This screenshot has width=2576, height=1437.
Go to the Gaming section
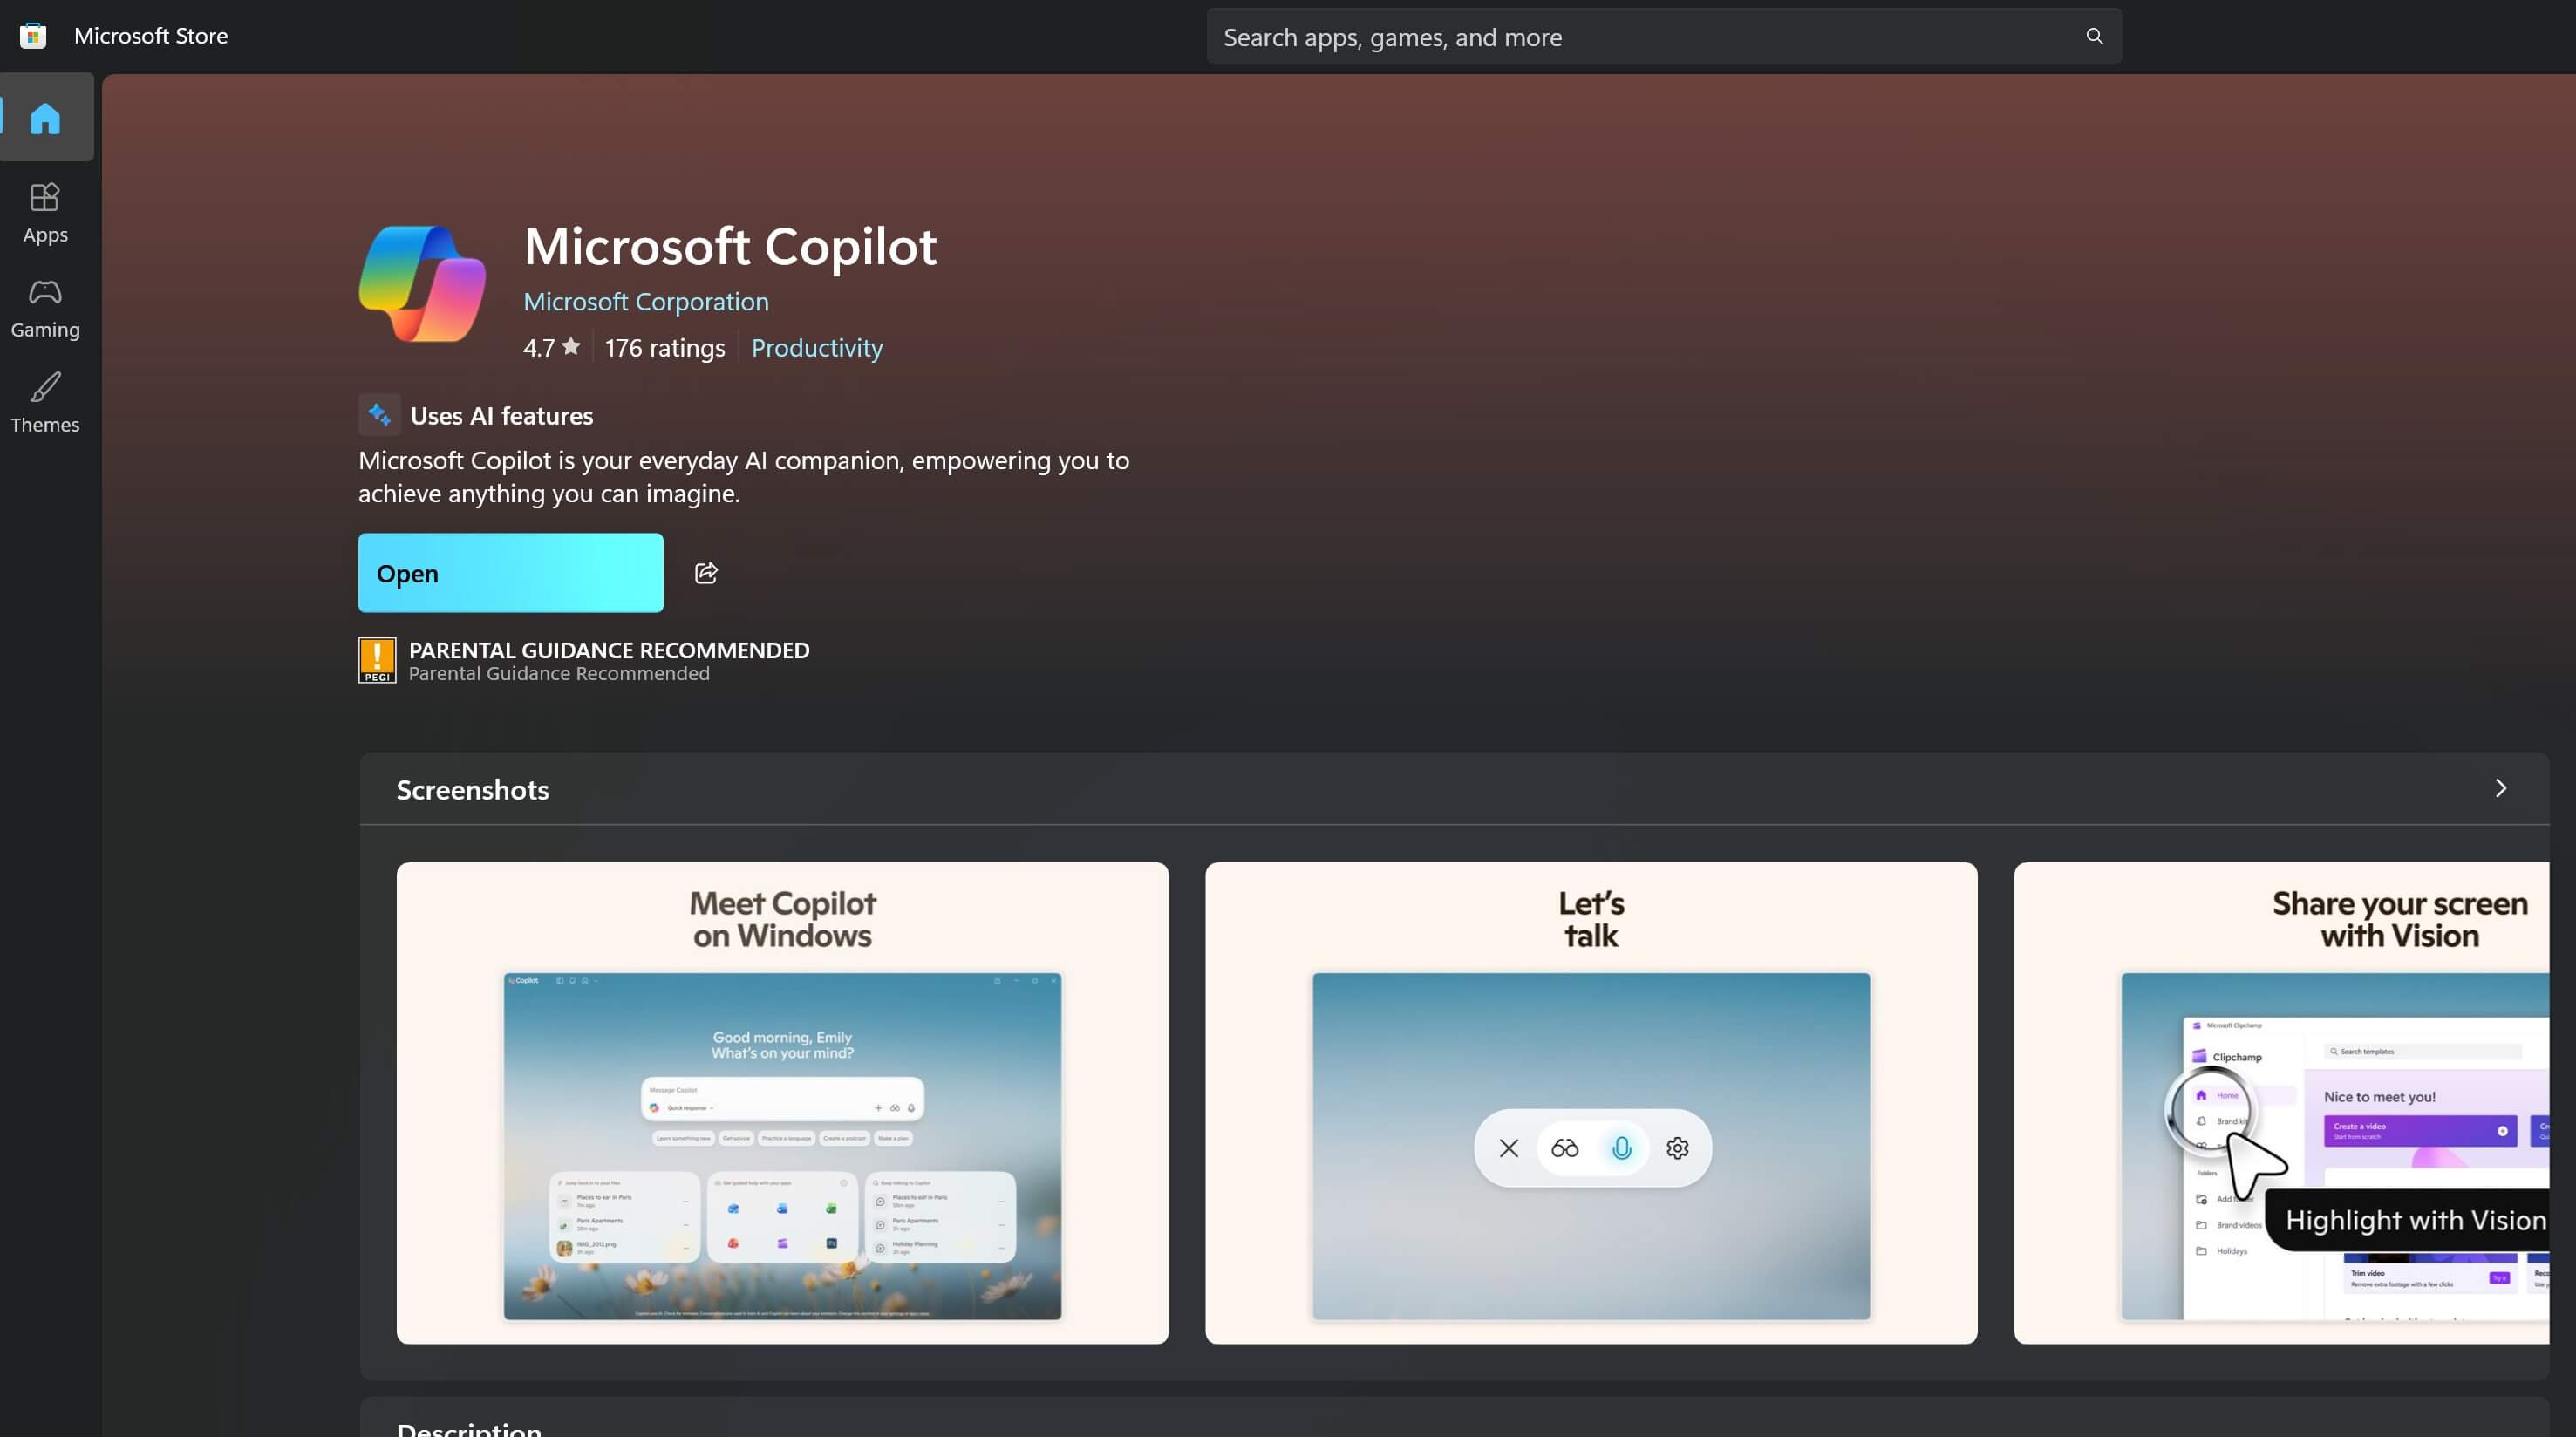(x=45, y=308)
